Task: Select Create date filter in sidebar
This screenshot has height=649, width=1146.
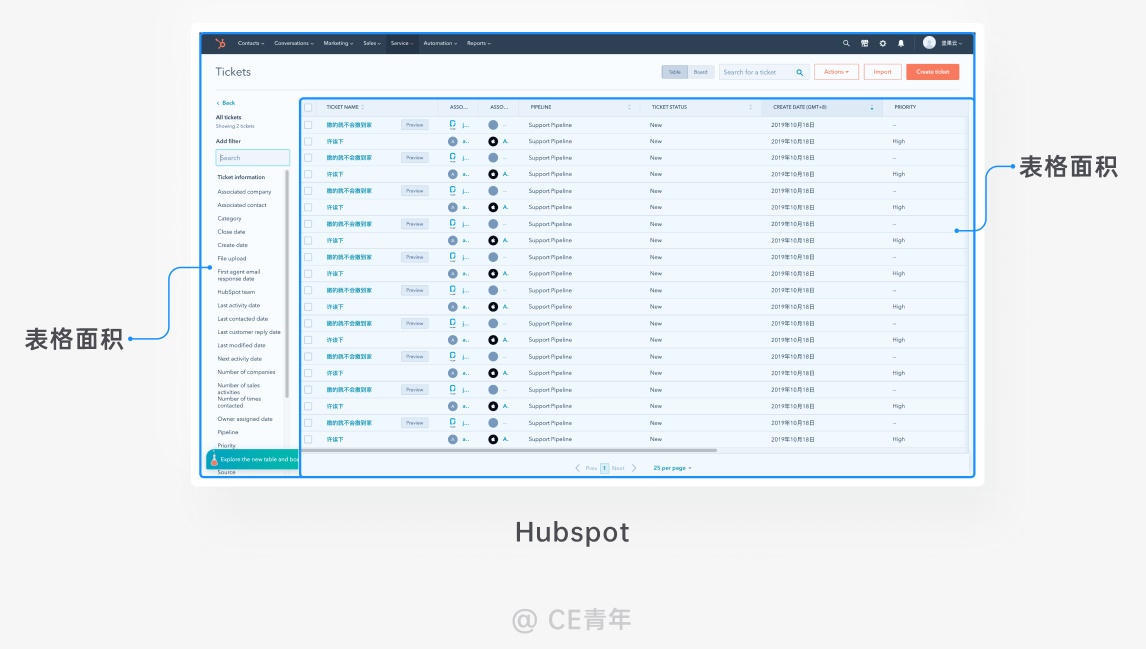Action: pos(232,245)
